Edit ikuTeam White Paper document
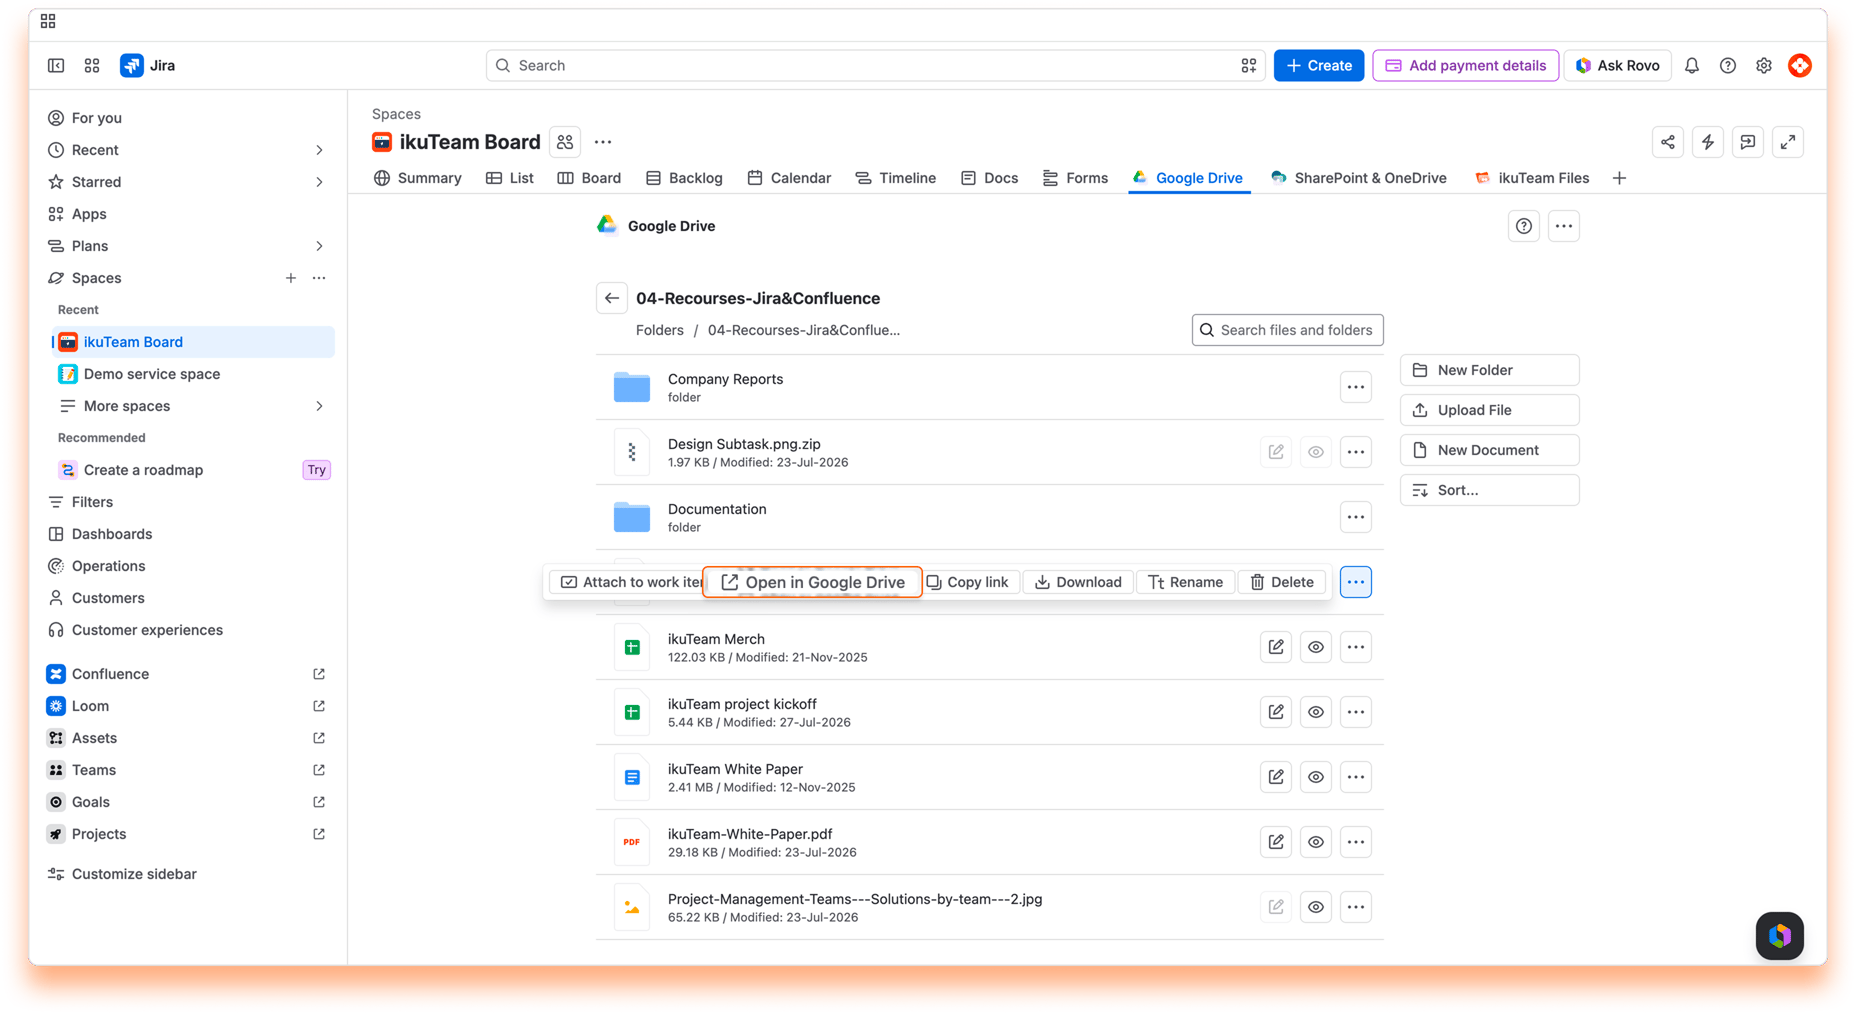 pyautogui.click(x=1276, y=777)
